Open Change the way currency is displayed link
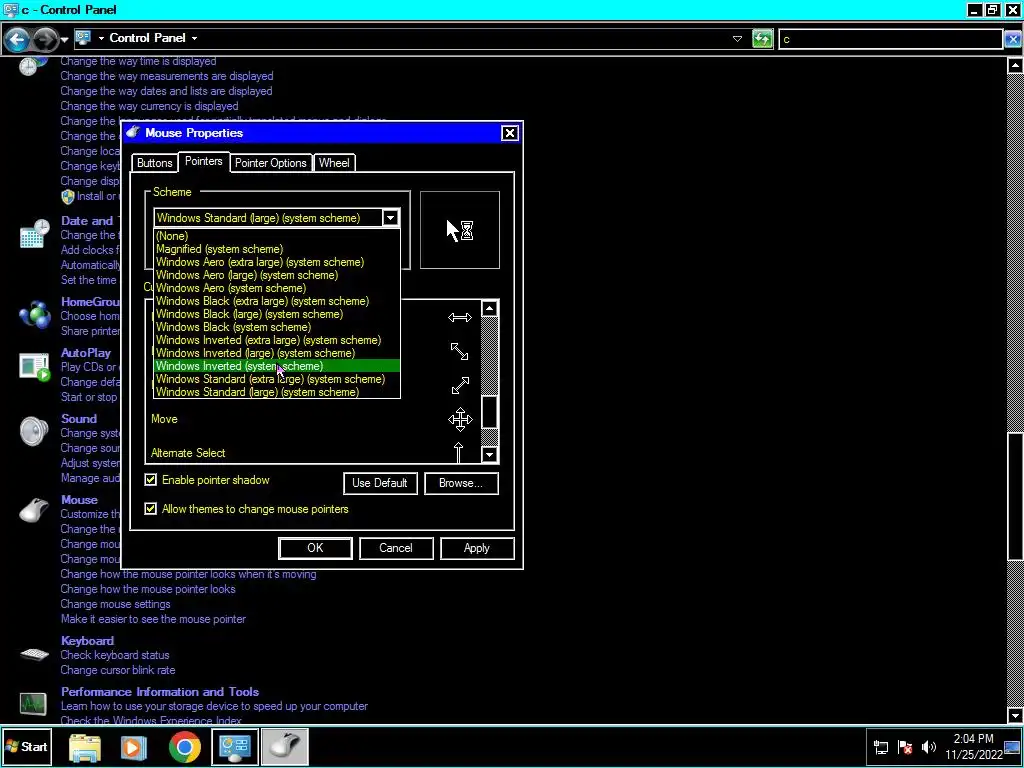1024x768 pixels. [150, 106]
